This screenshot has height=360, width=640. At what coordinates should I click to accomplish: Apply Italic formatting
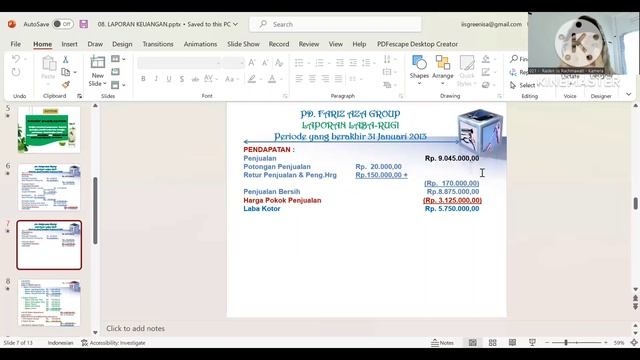tap(156, 79)
